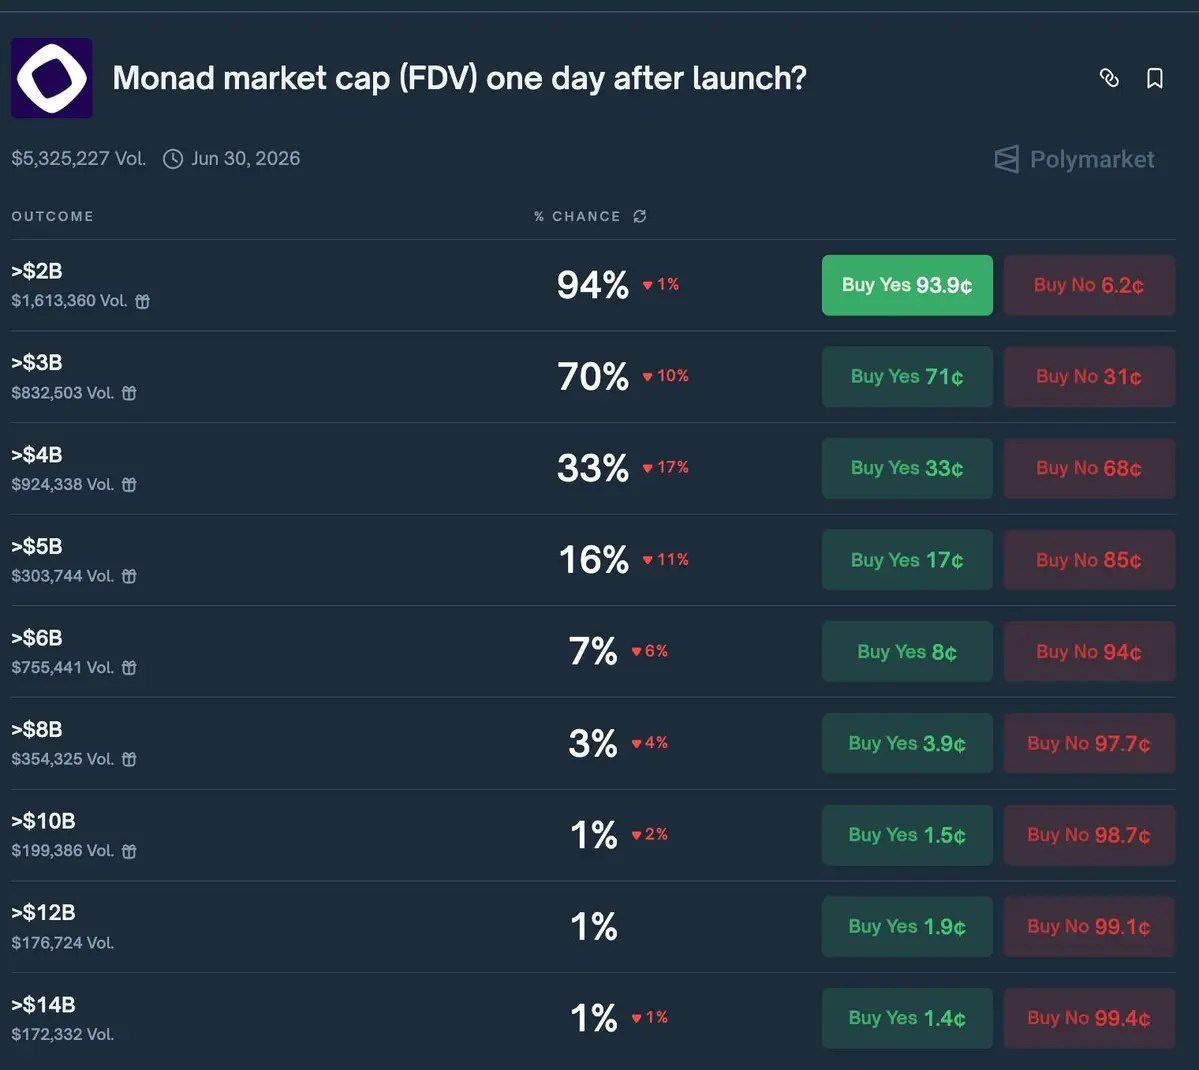This screenshot has height=1070, width=1199.
Task: Choose Buy Yes 17¢ for >$5B
Action: [x=907, y=560]
